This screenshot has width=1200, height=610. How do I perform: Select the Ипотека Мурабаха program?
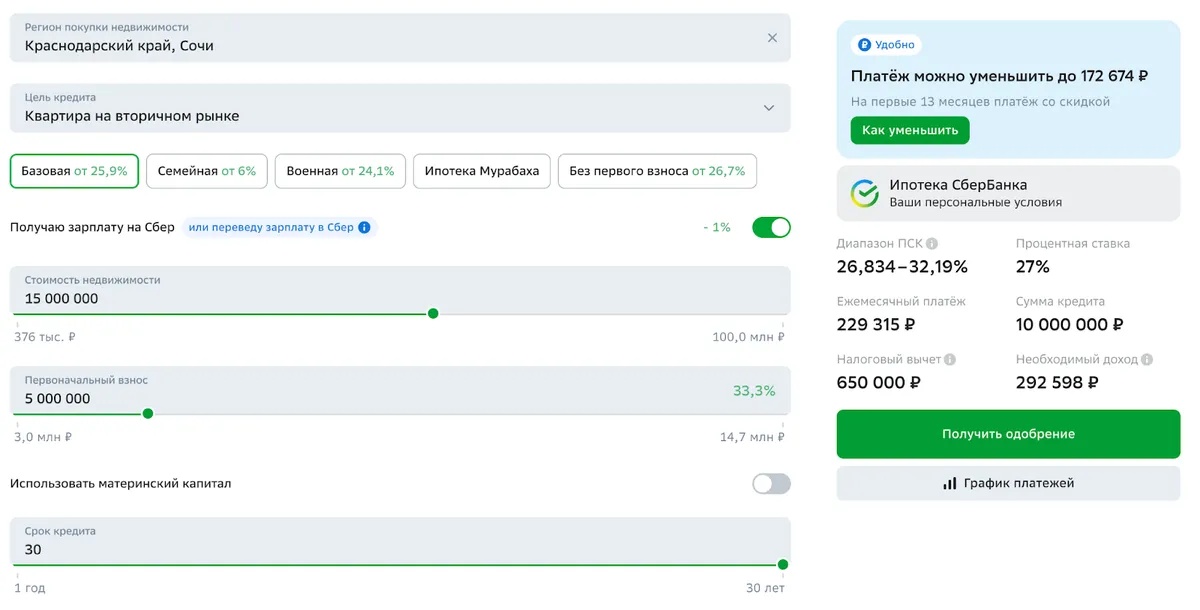tap(481, 171)
